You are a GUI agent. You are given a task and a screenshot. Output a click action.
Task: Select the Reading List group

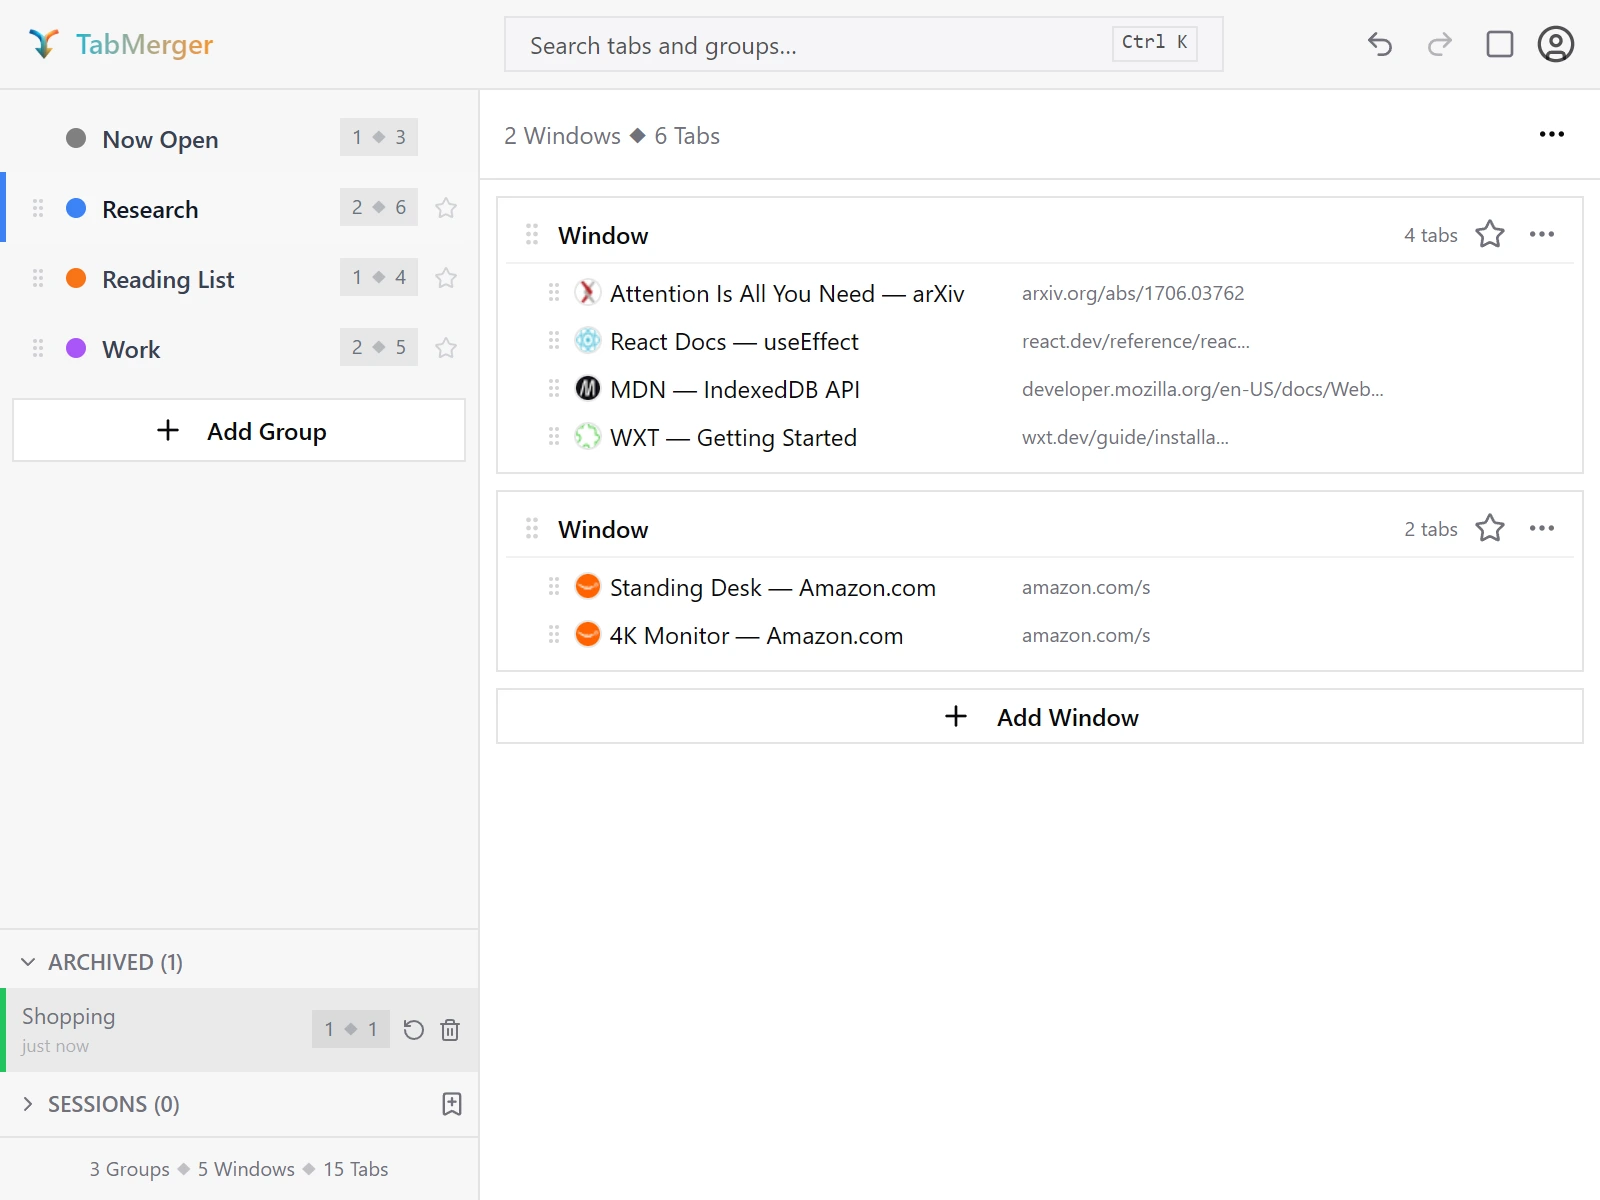240,278
